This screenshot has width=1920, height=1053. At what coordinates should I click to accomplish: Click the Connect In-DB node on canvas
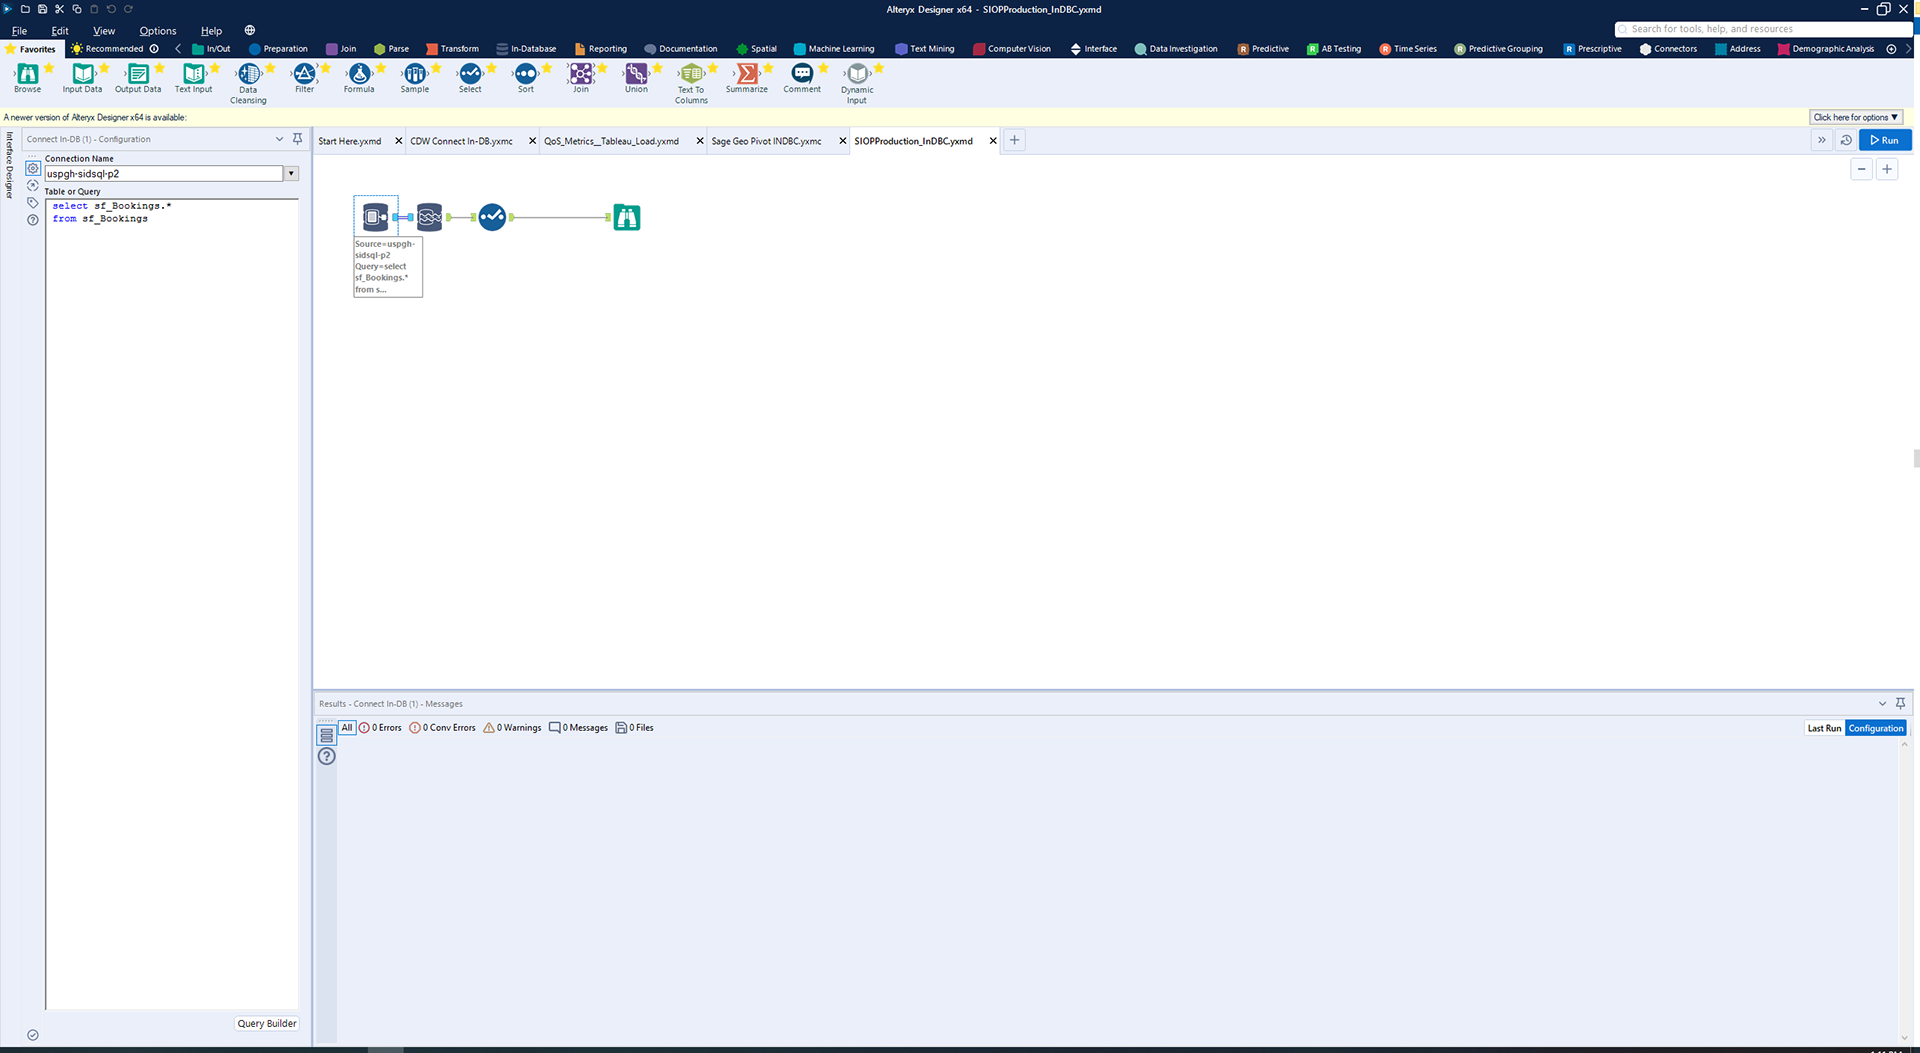point(375,216)
